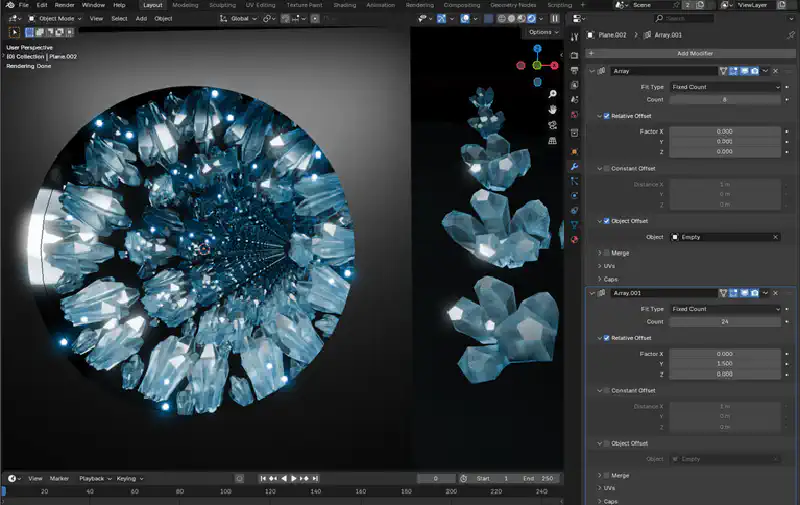Open the Tool properties tab icon
This screenshot has width=800, height=505.
tap(574, 37)
